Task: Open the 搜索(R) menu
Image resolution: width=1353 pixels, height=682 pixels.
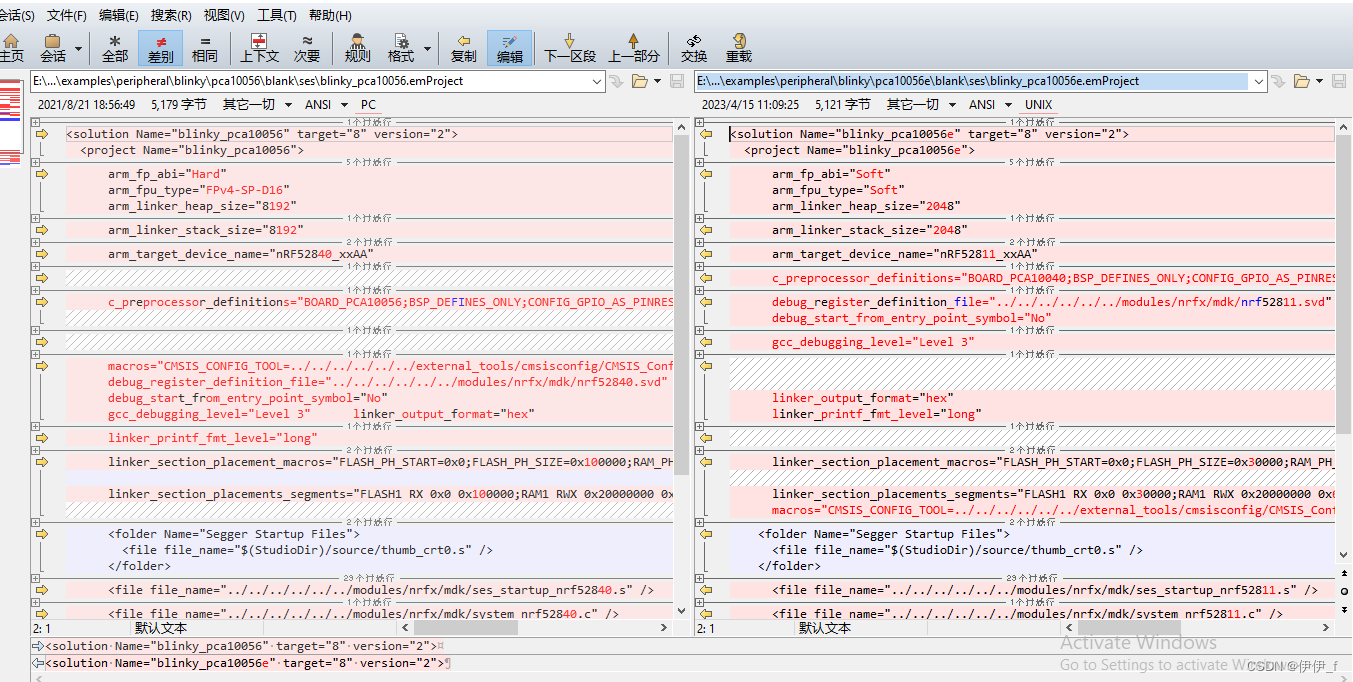Action: (x=171, y=15)
